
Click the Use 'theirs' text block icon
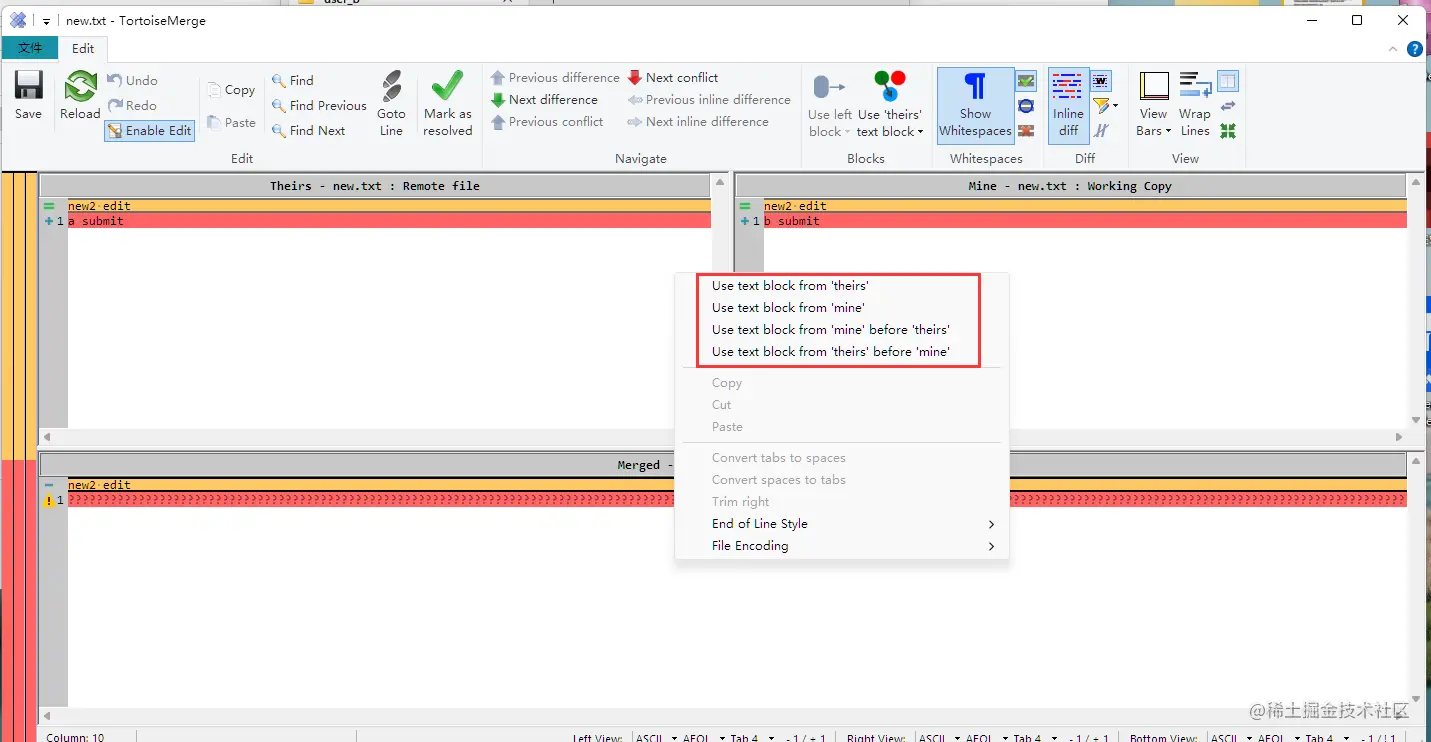(x=889, y=87)
